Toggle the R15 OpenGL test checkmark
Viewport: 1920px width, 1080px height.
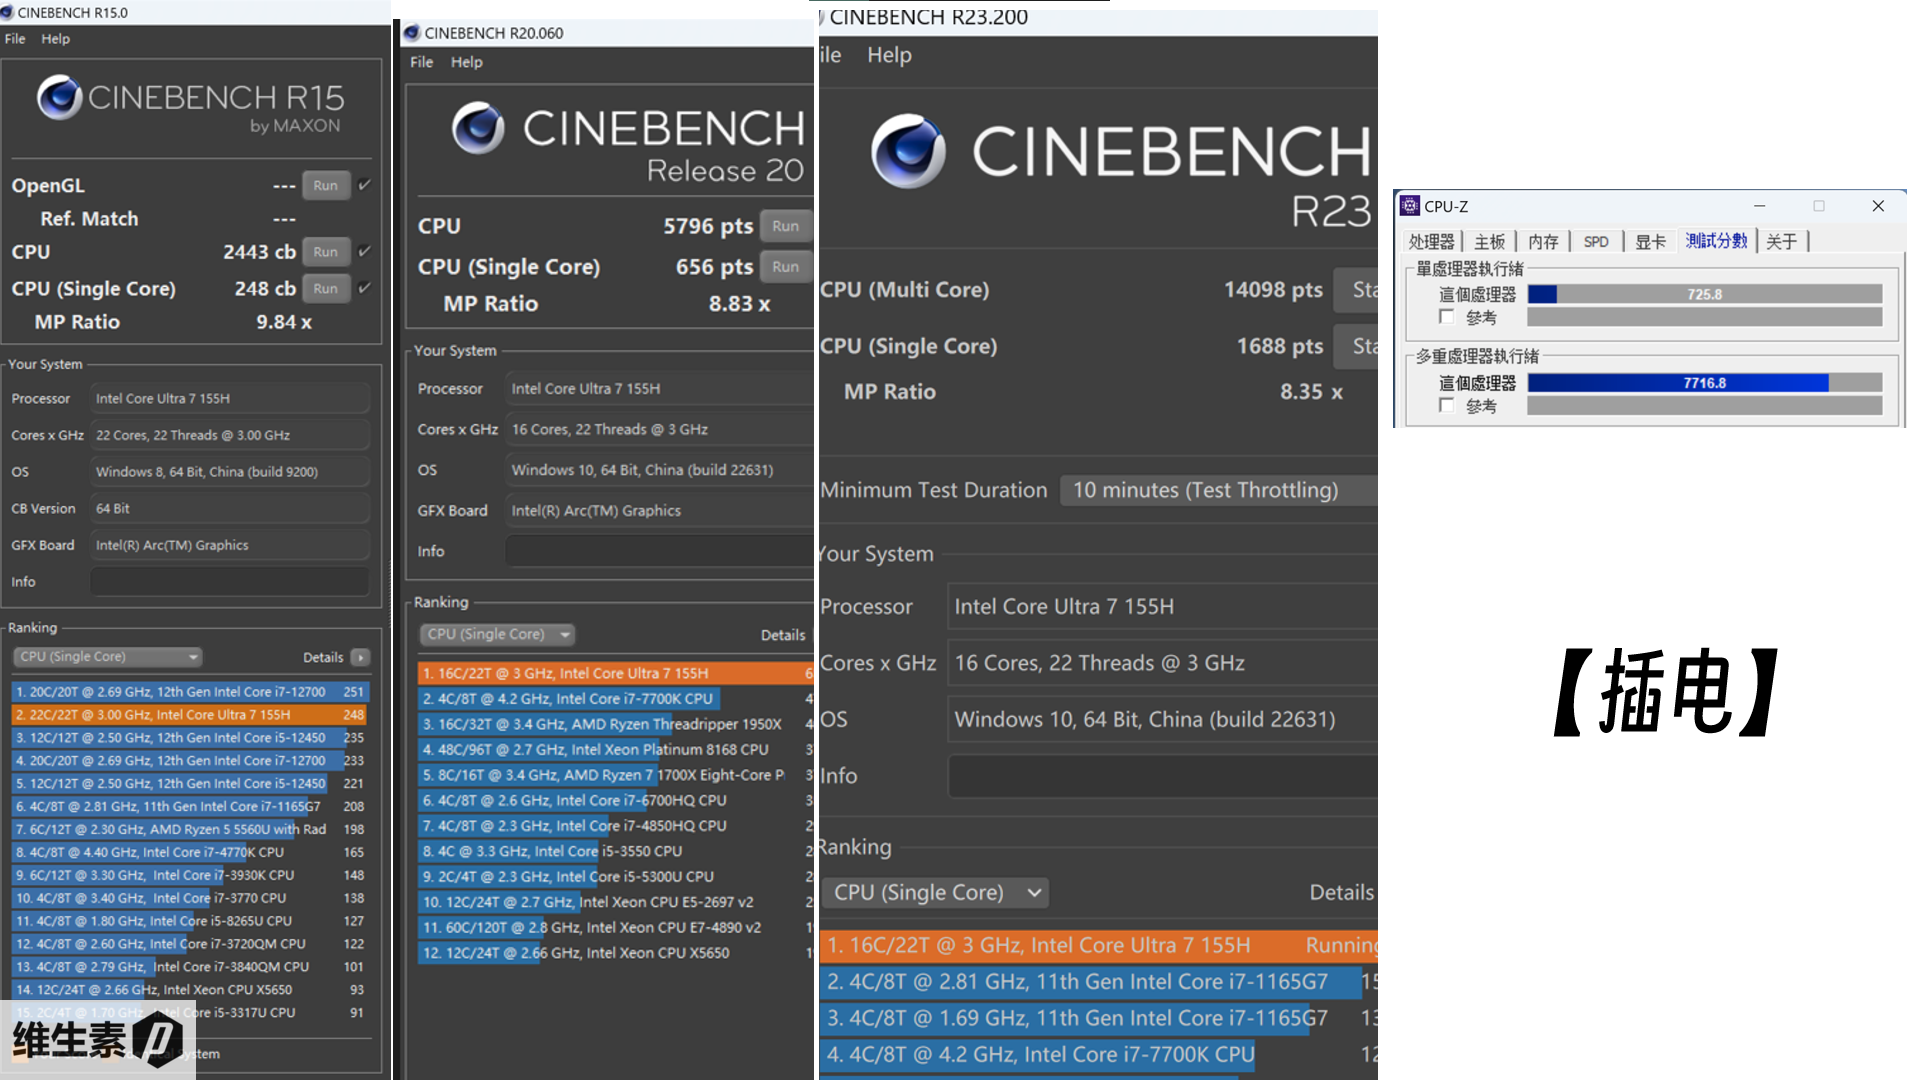[365, 185]
